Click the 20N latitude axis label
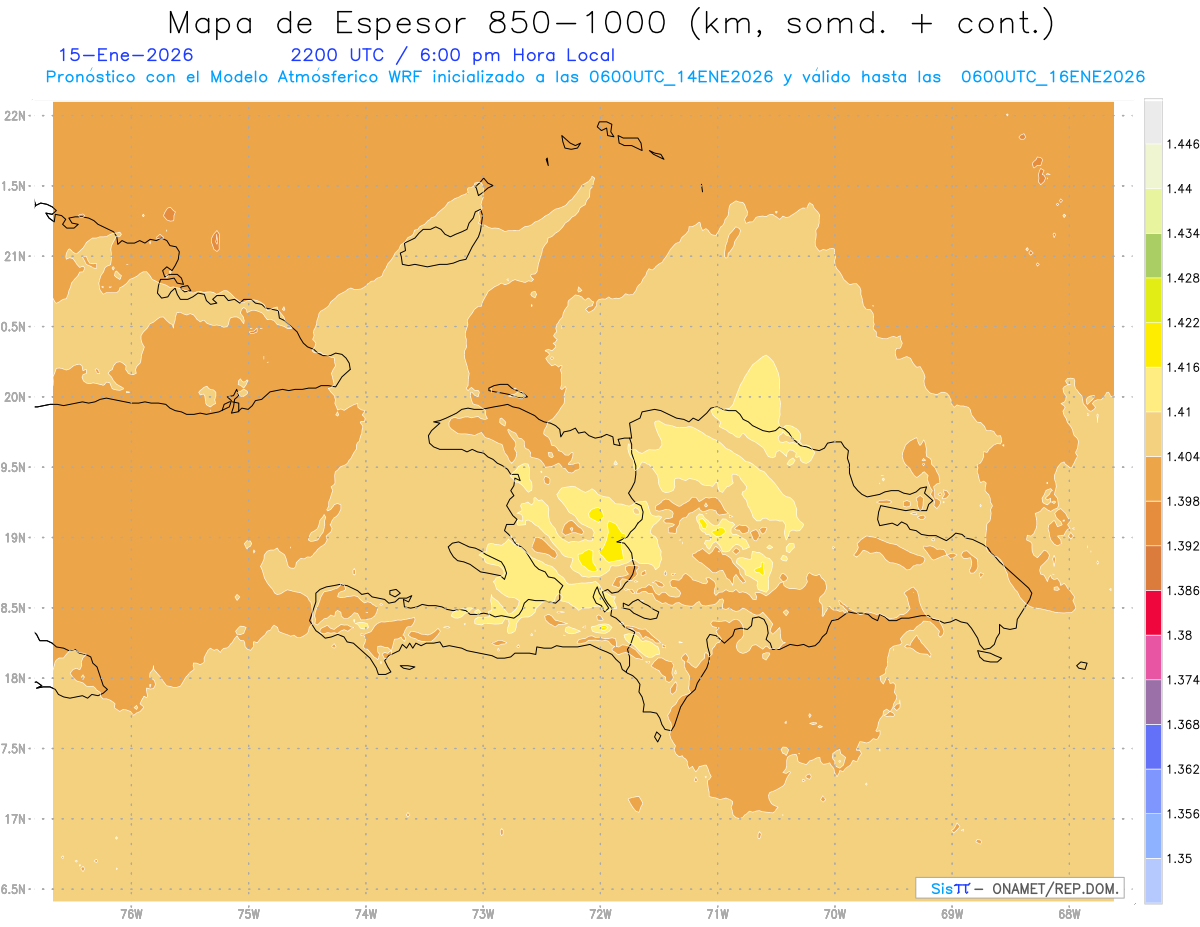1200x927 pixels. click(14, 397)
